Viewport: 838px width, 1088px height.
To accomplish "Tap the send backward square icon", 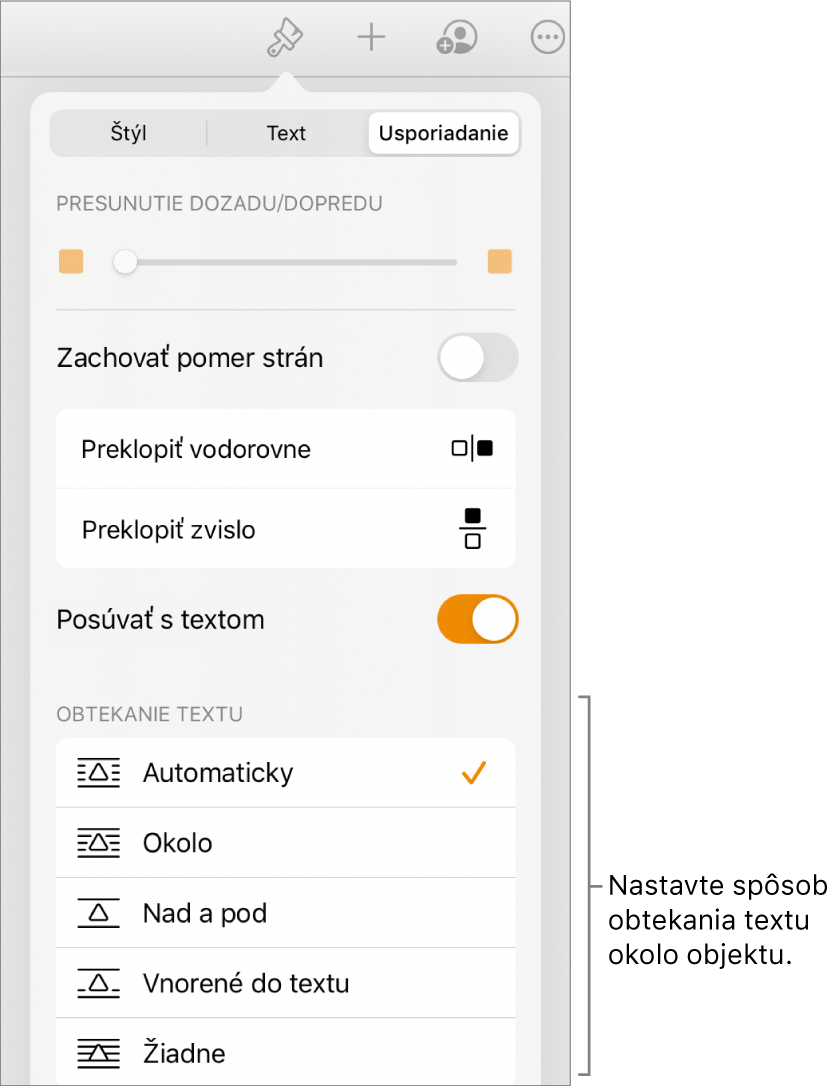I will coord(72,262).
